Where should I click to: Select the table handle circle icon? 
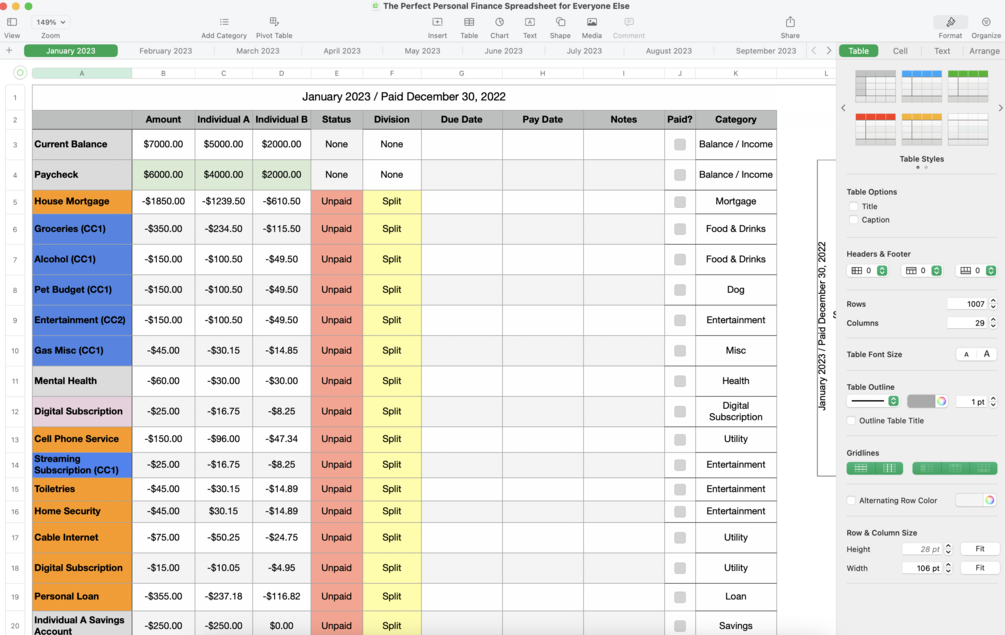click(x=20, y=73)
